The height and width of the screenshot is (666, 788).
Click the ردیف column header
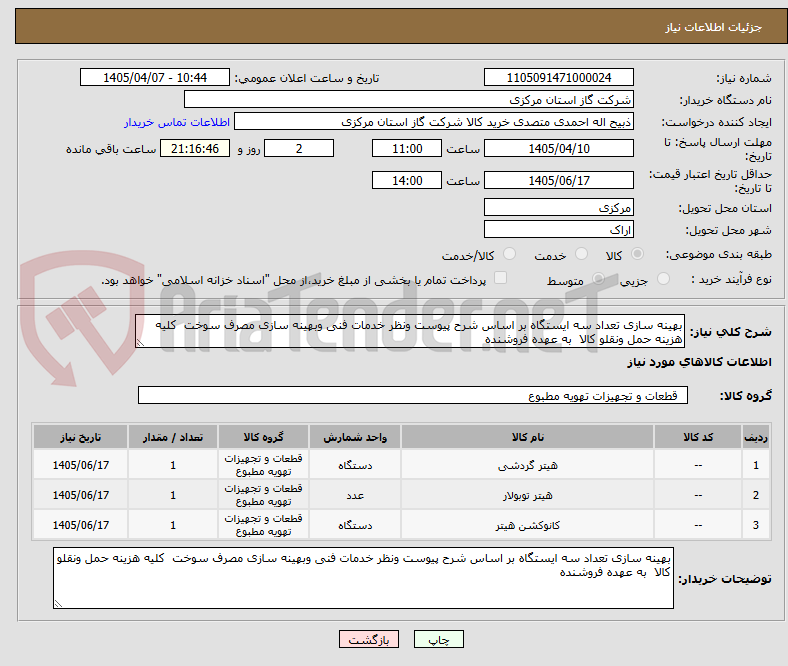[x=756, y=437]
